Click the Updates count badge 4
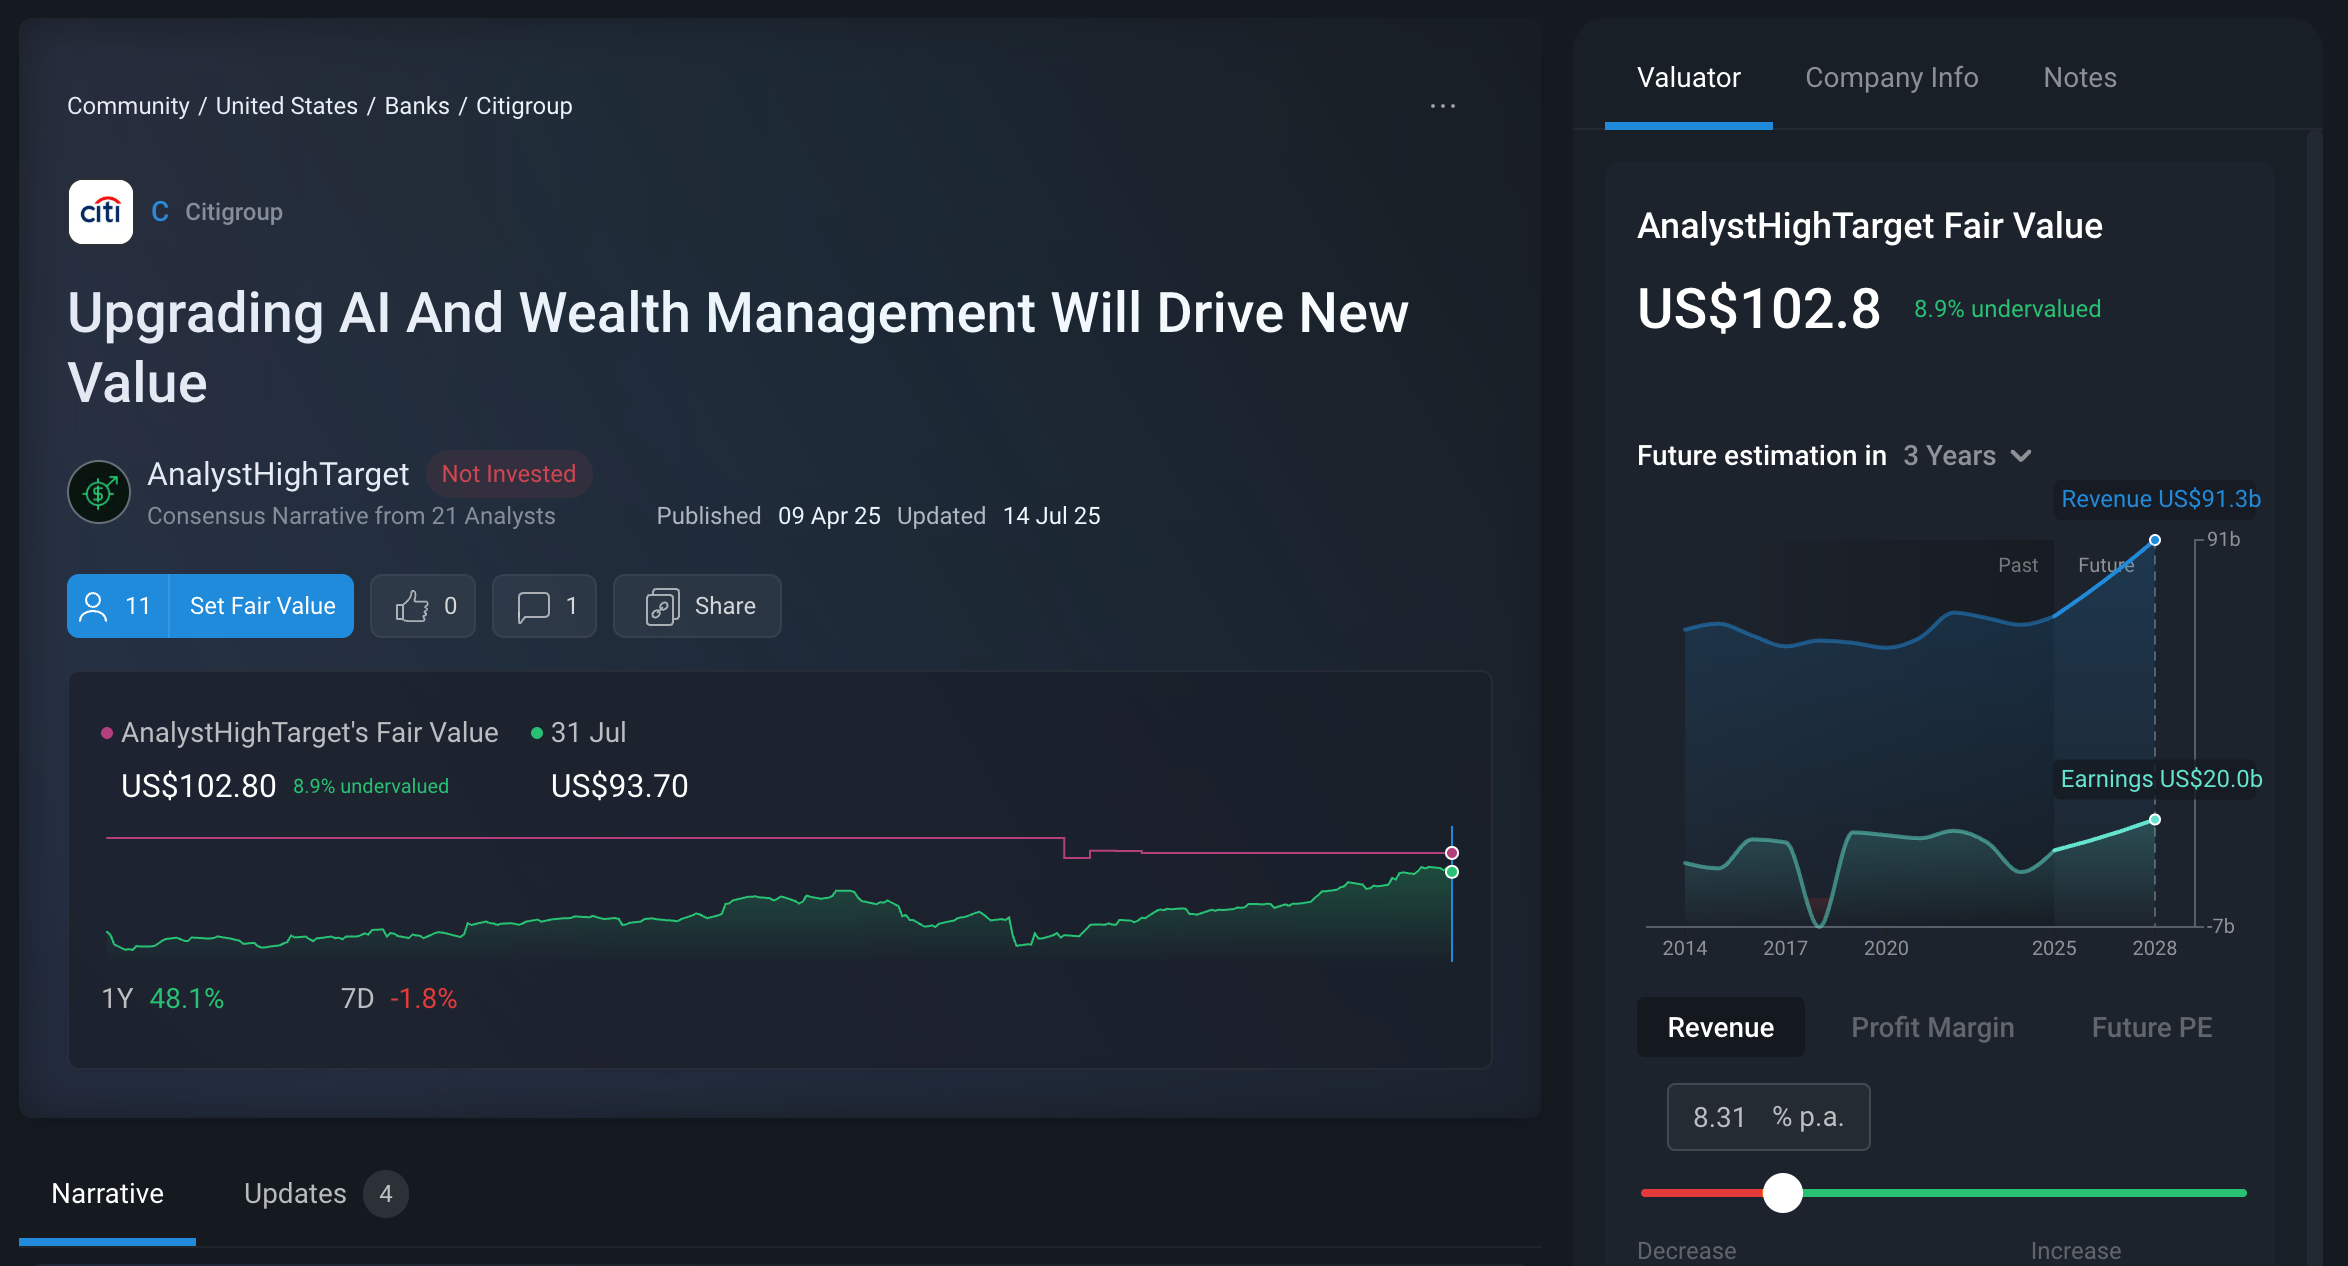This screenshot has width=2348, height=1266. (385, 1194)
